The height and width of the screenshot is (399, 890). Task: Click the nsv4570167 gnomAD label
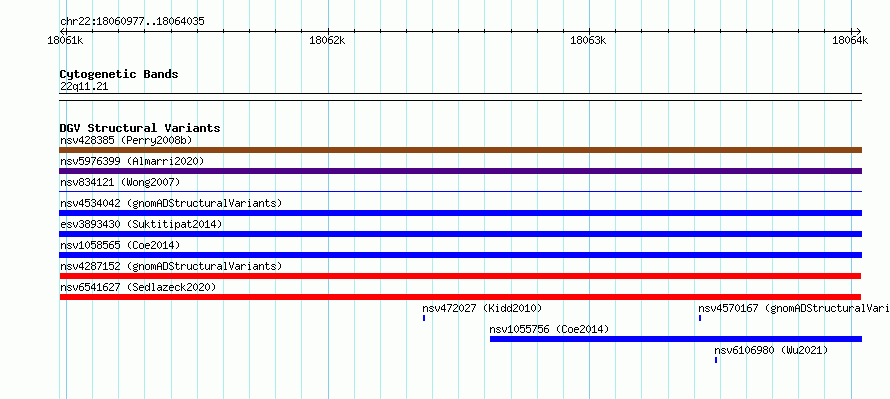click(794, 308)
